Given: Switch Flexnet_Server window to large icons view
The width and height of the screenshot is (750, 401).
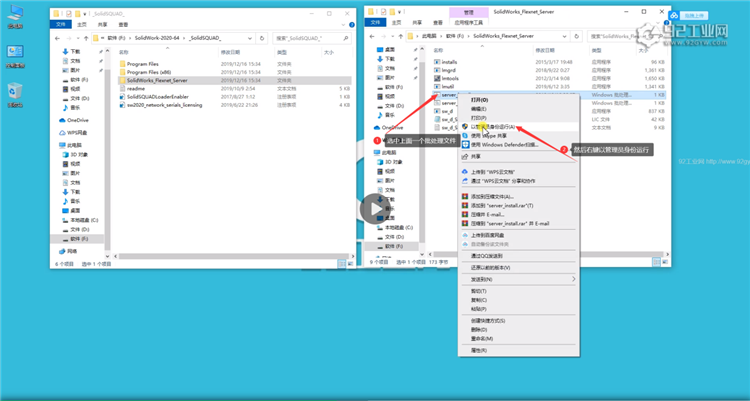Looking at the screenshot, I should click(664, 262).
